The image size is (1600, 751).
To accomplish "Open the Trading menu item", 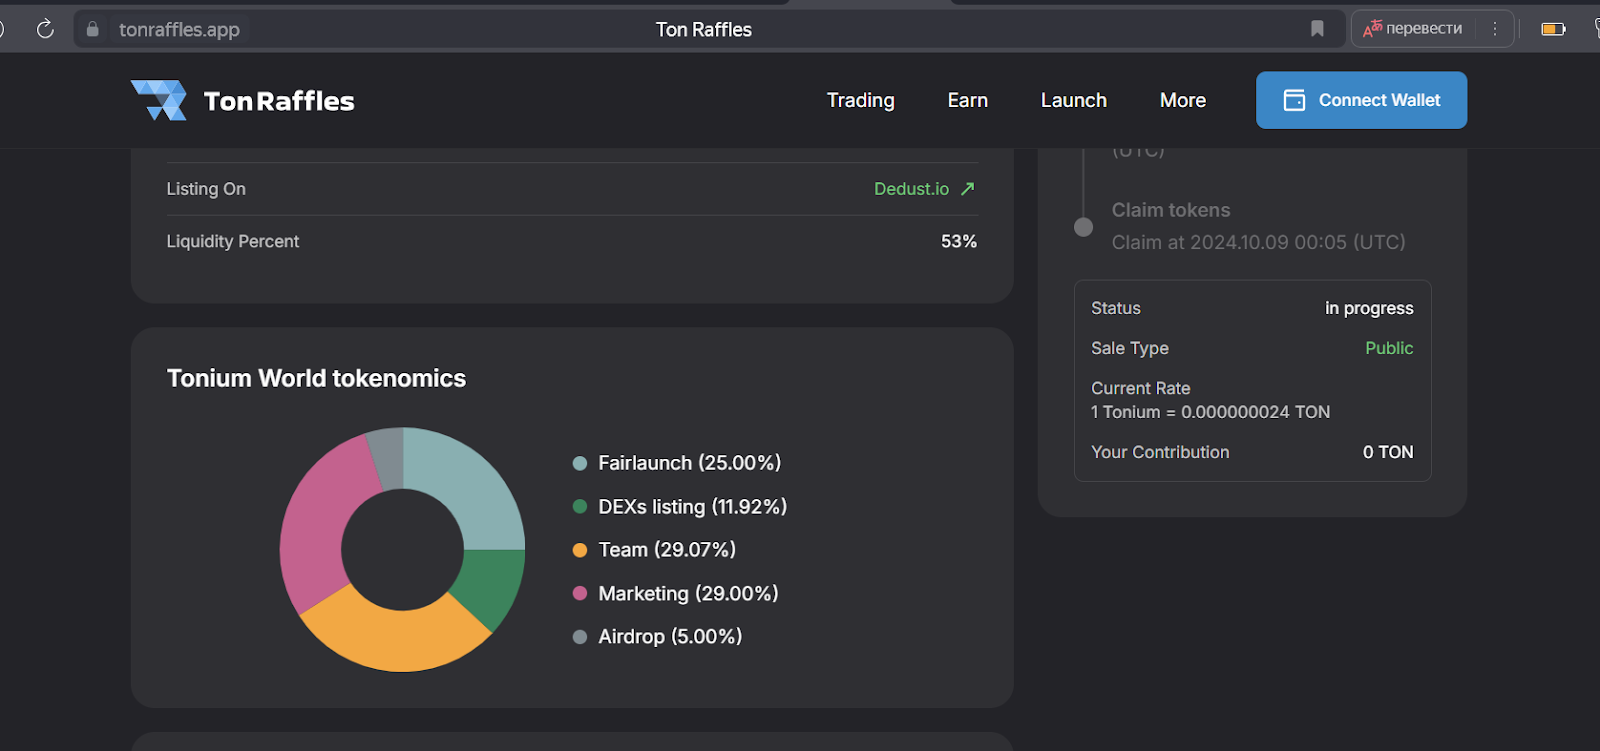I will pyautogui.click(x=860, y=100).
